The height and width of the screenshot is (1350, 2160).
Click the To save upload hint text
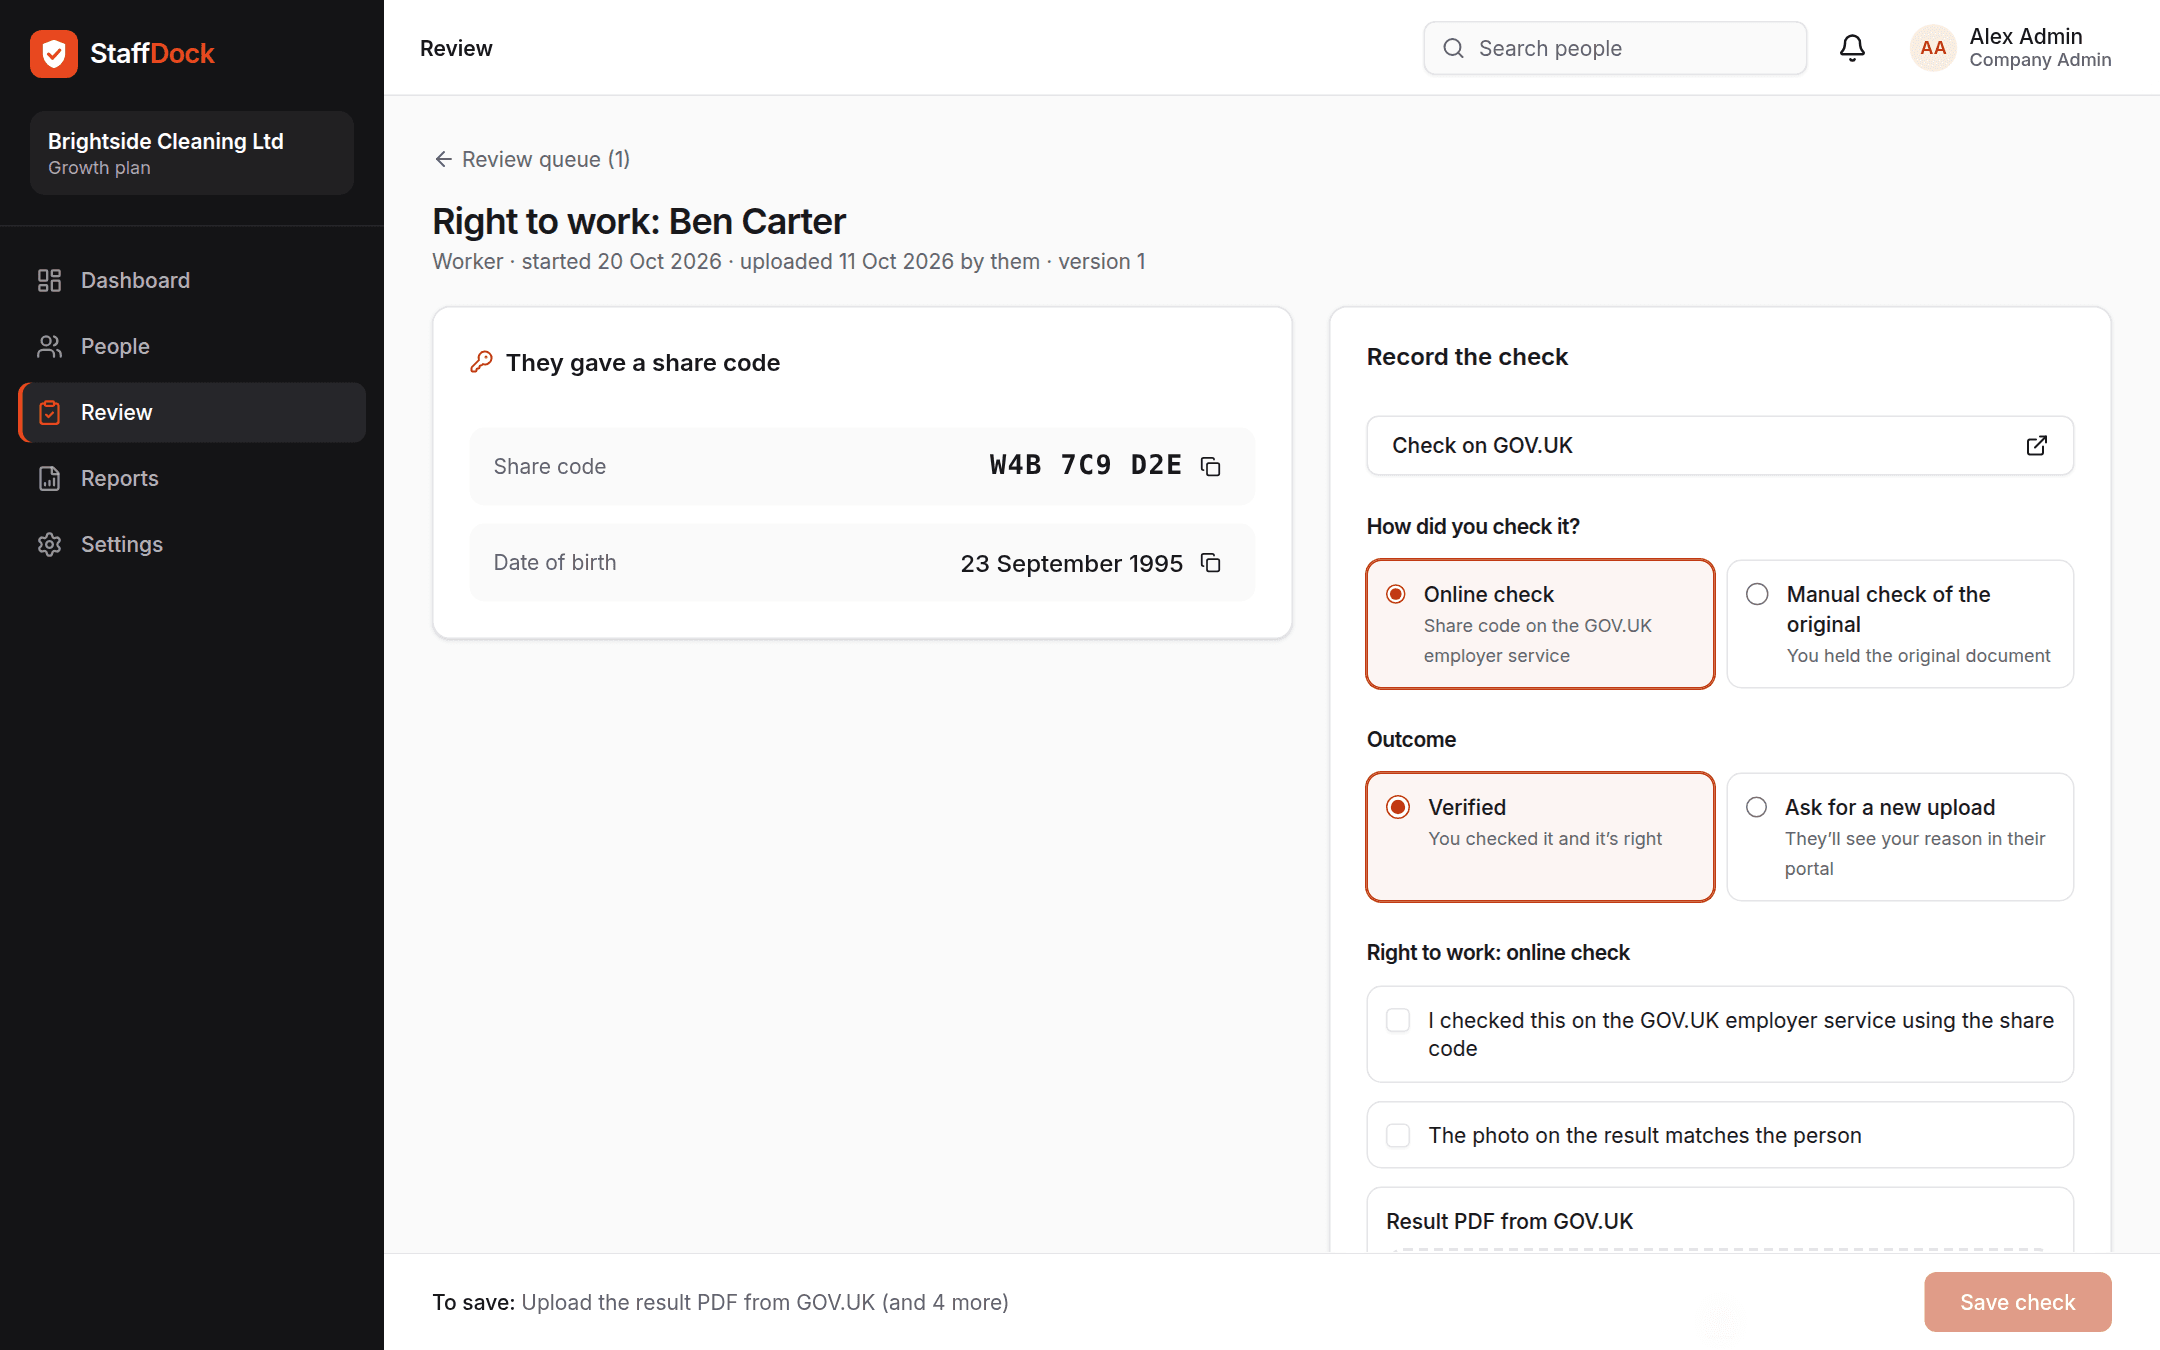tap(720, 1302)
